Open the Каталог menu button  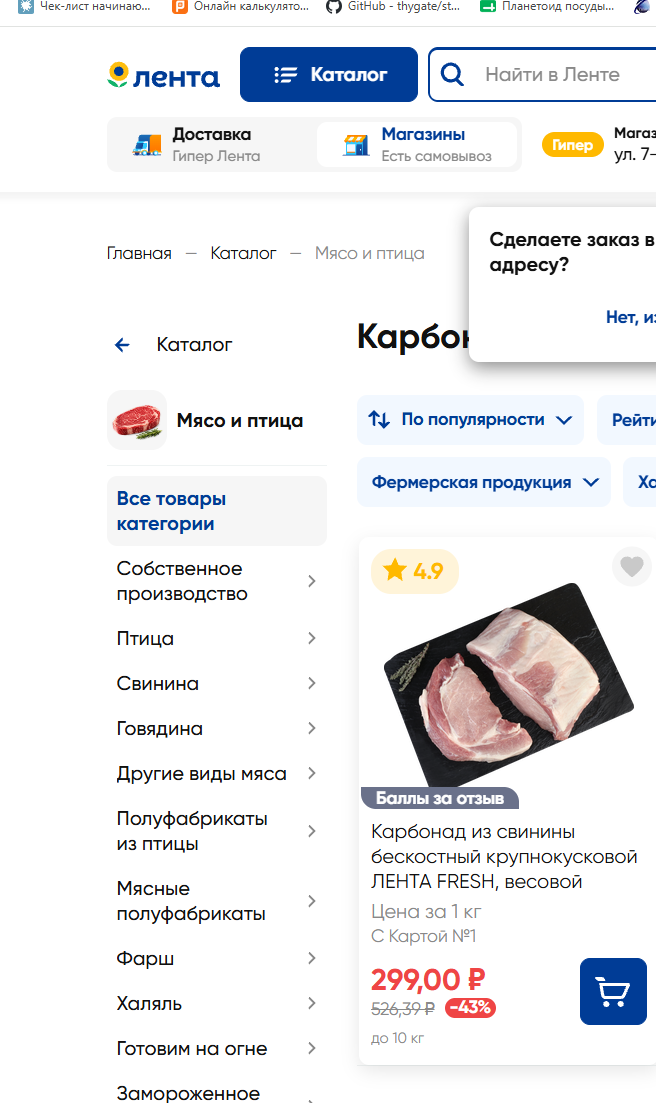[x=329, y=75]
